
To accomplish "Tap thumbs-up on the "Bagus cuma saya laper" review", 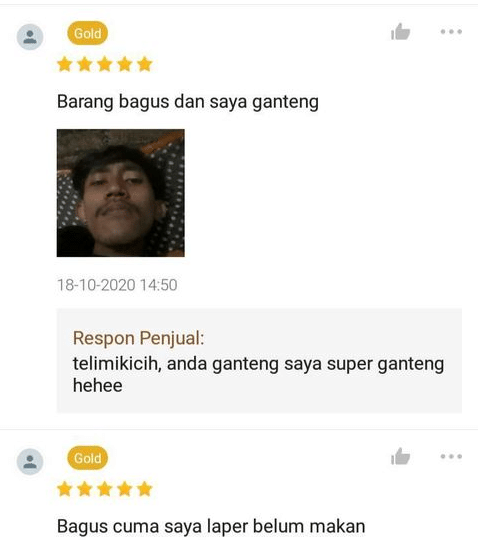I will tap(400, 457).
